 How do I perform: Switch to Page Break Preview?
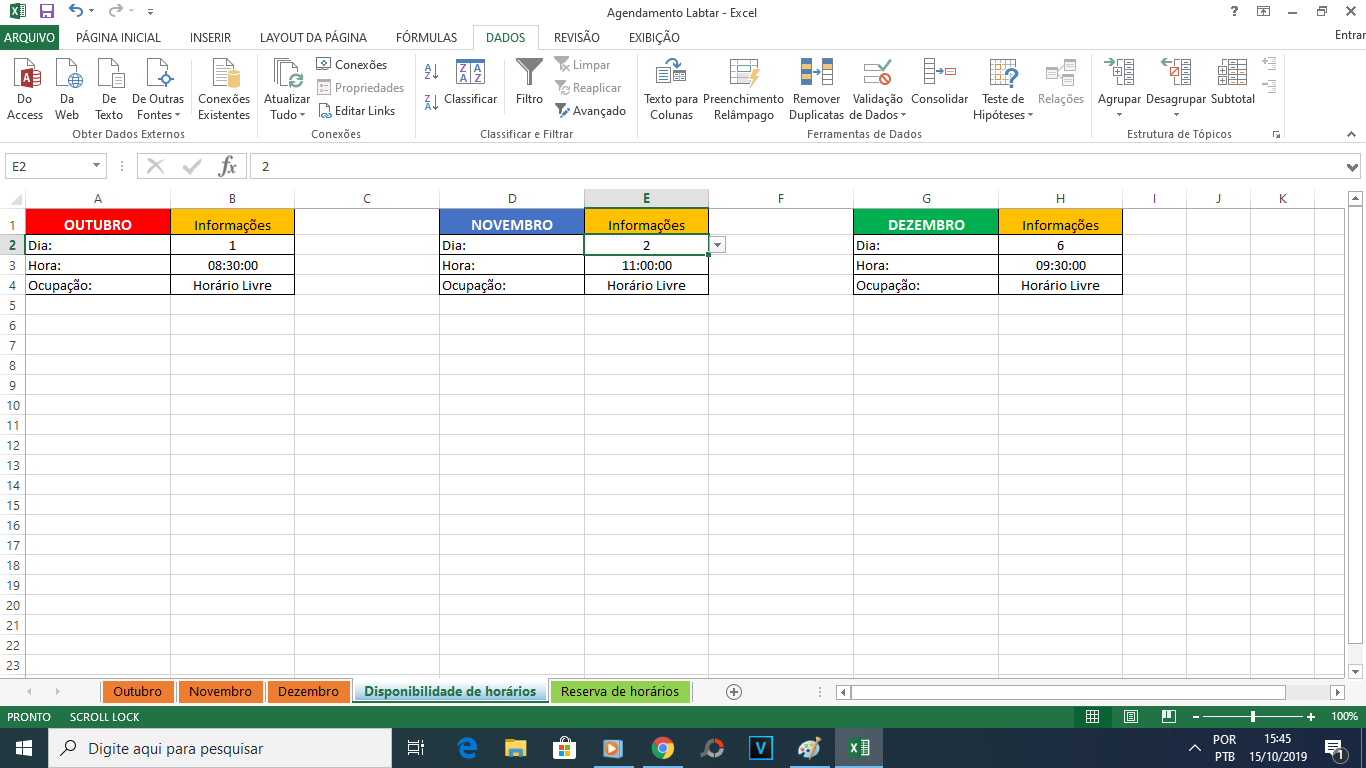point(1169,717)
